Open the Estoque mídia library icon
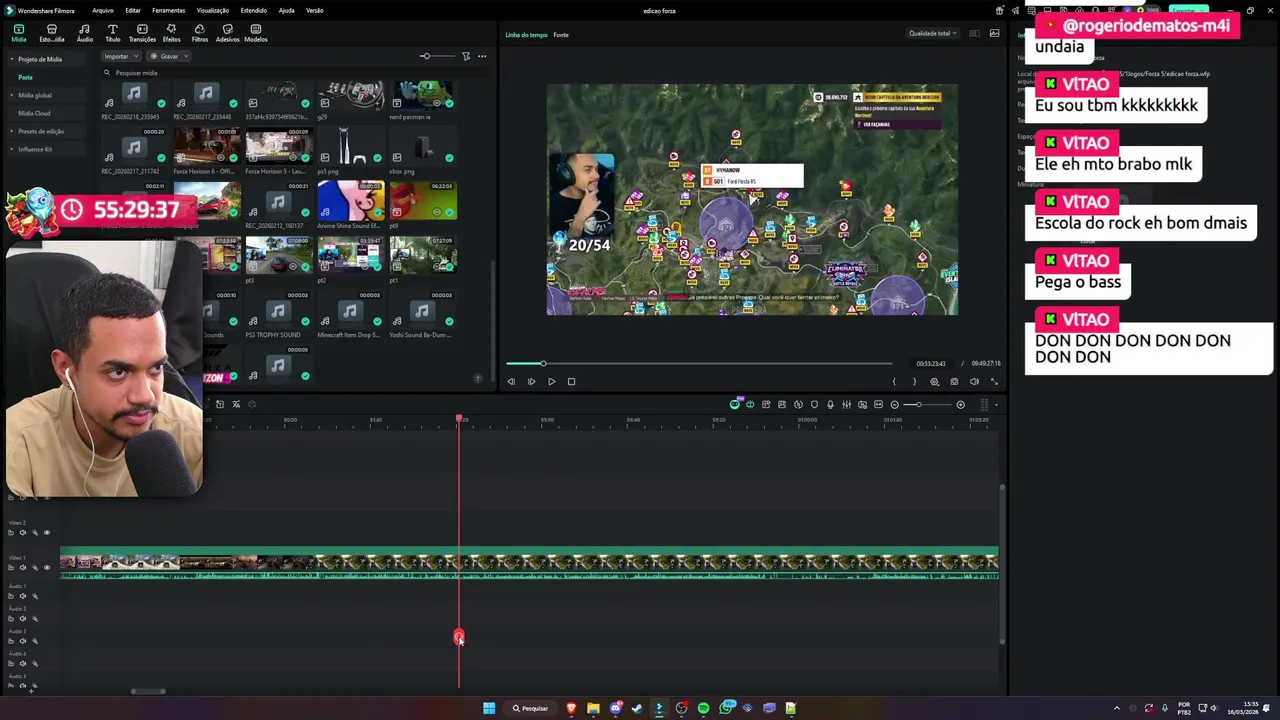Image resolution: width=1280 pixels, height=720 pixels. (x=52, y=33)
